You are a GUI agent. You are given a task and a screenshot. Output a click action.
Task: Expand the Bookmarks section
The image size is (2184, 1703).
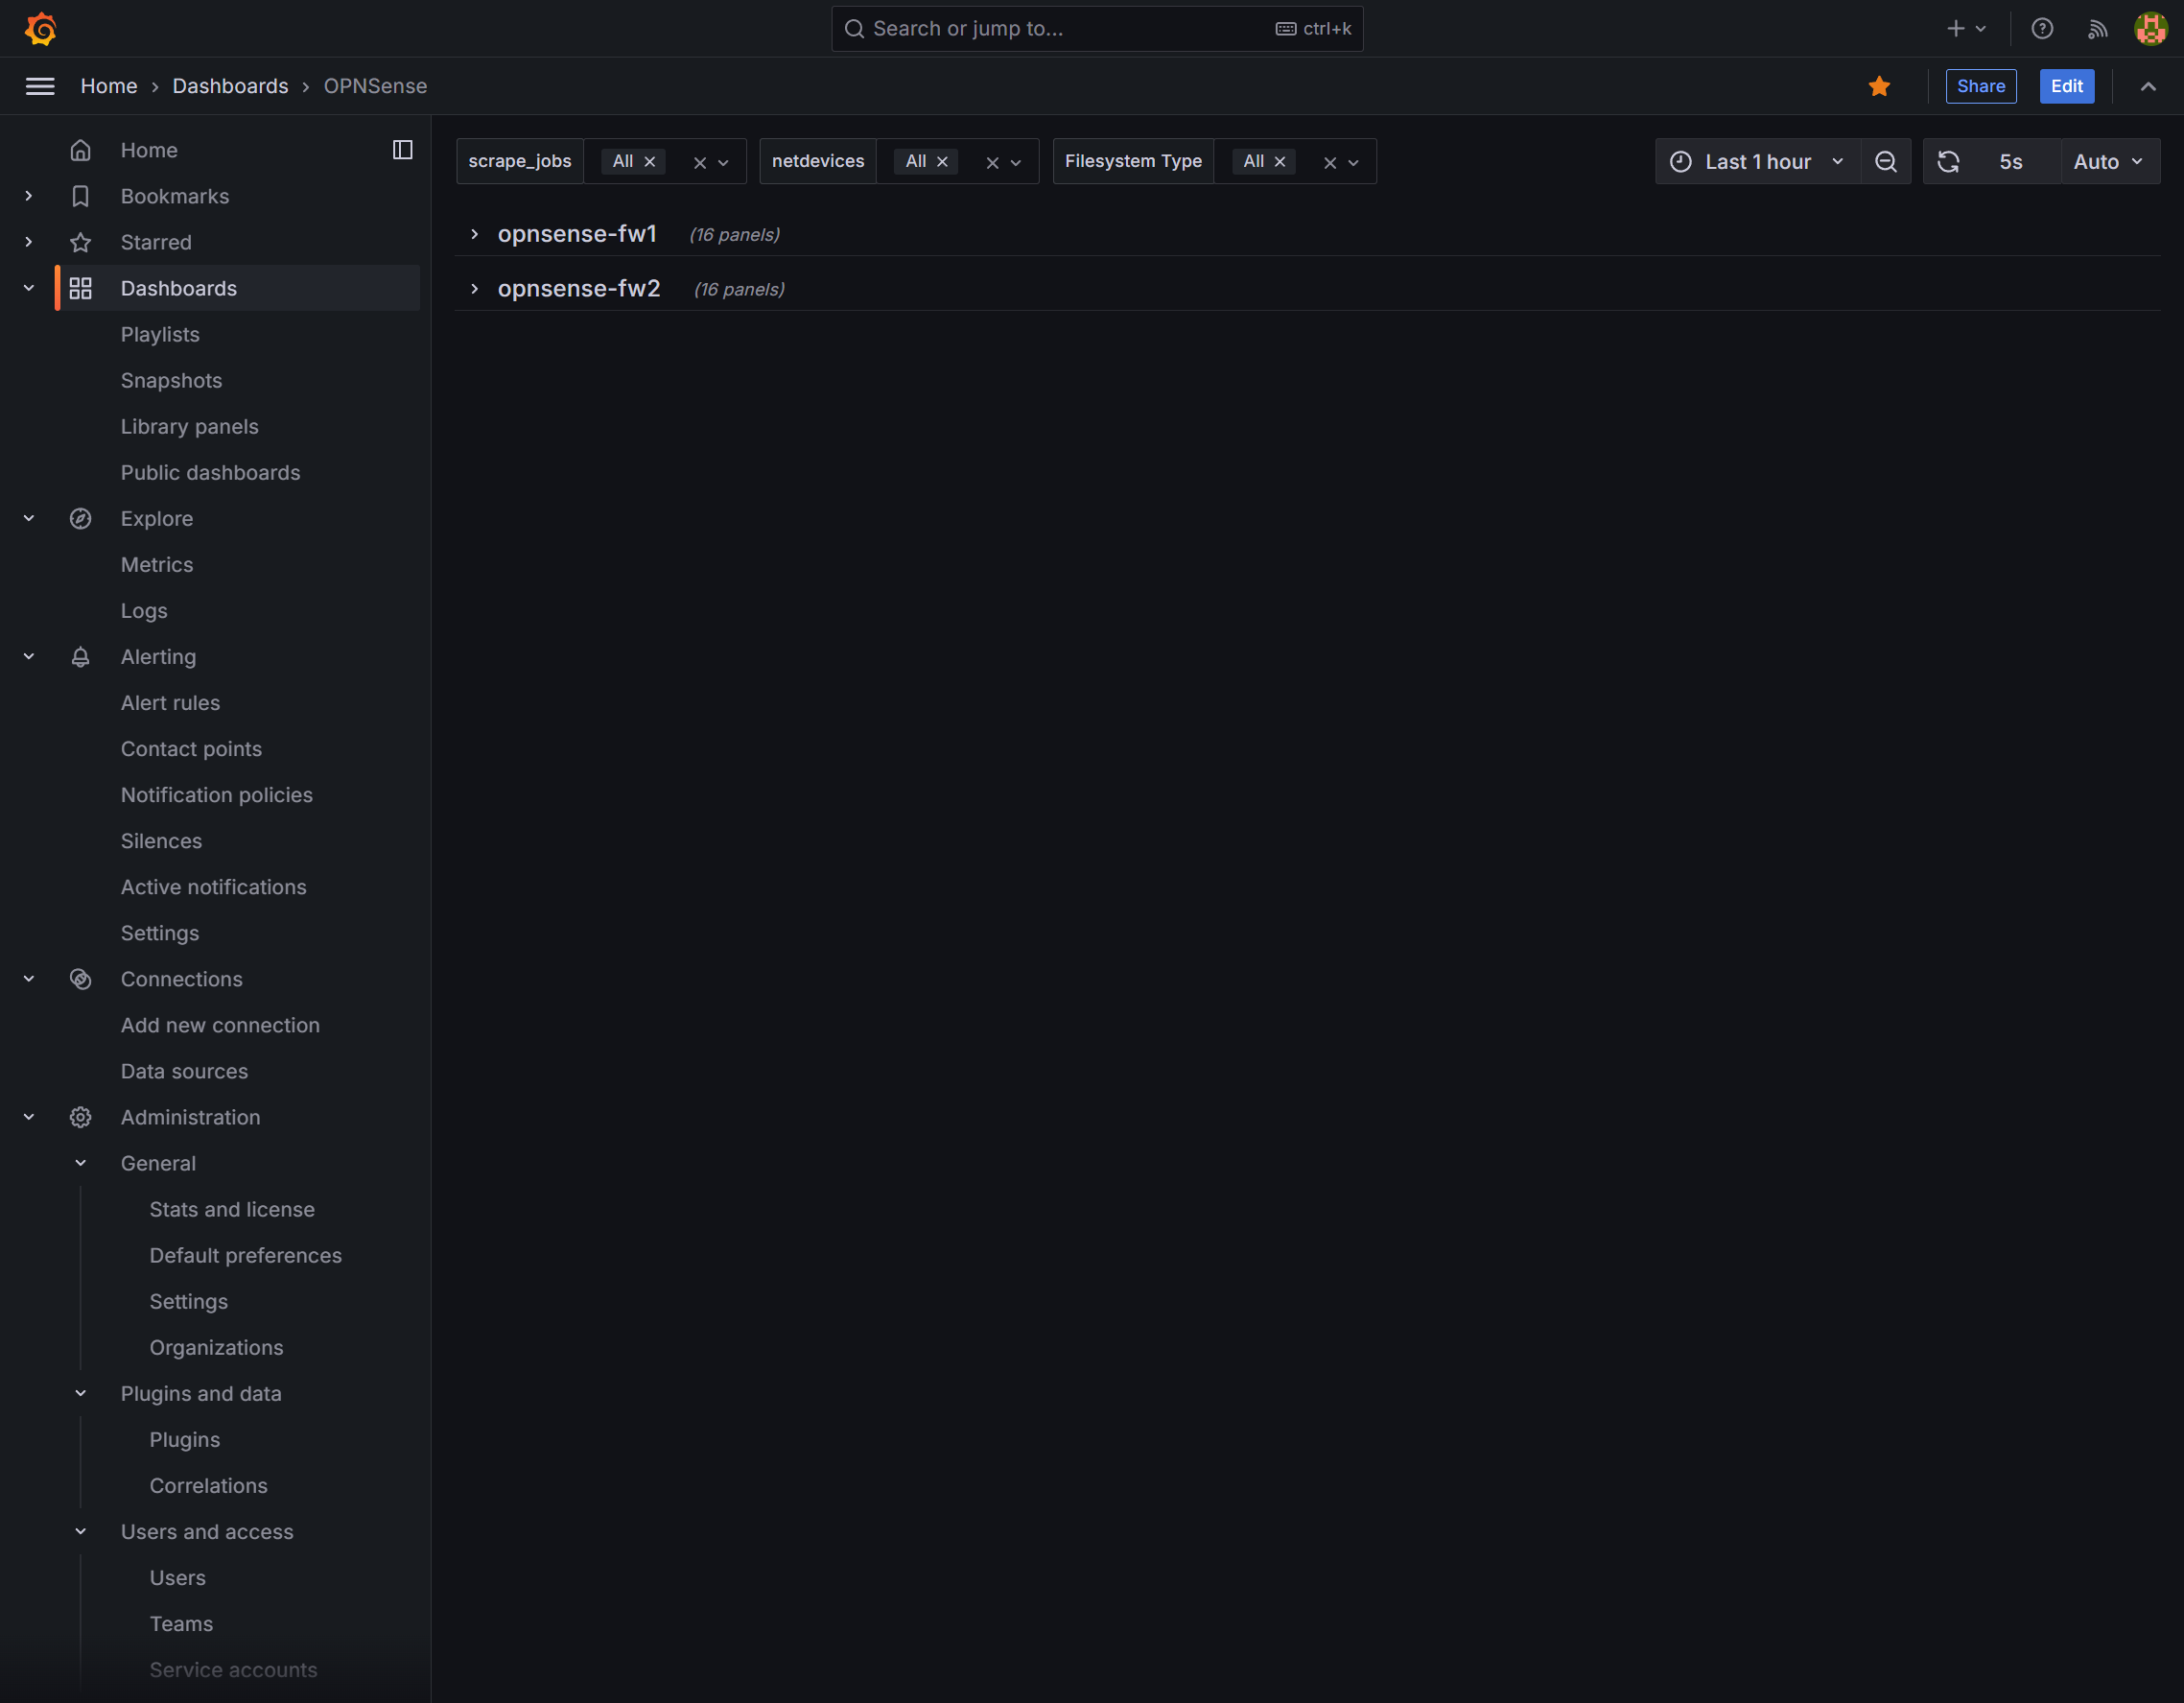pyautogui.click(x=29, y=196)
